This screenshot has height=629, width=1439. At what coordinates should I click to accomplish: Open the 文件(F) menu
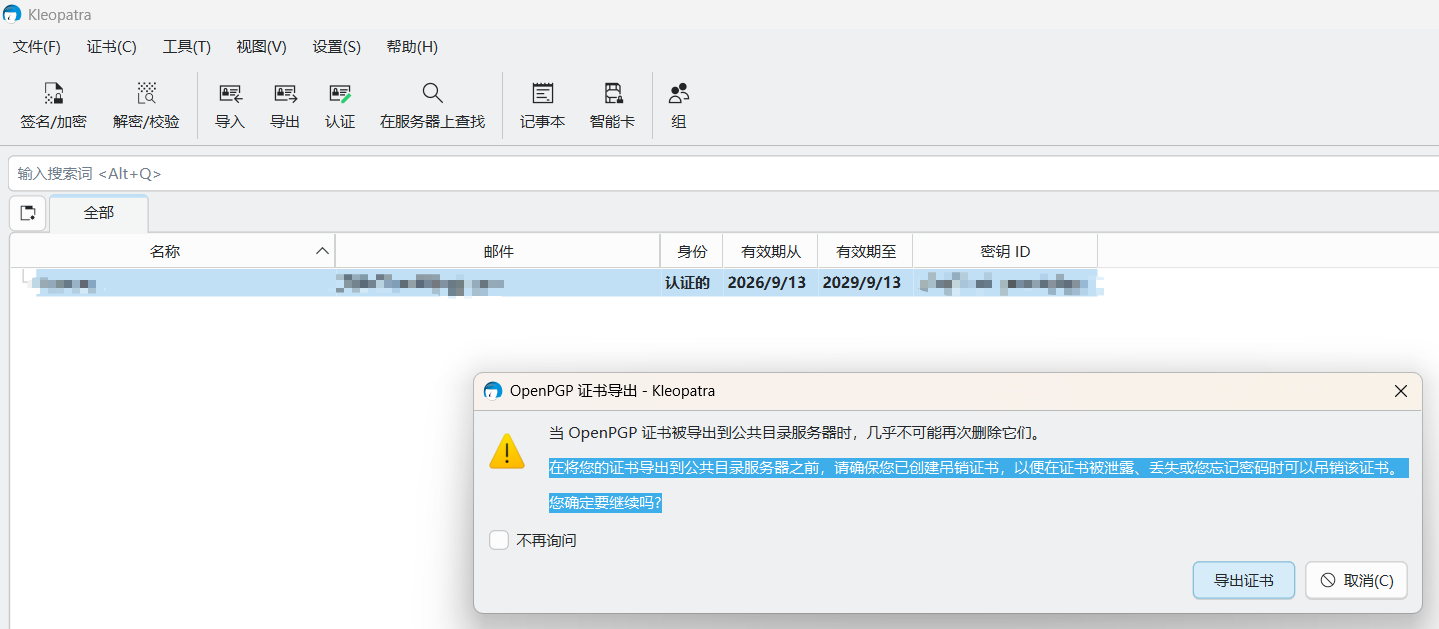tap(37, 47)
